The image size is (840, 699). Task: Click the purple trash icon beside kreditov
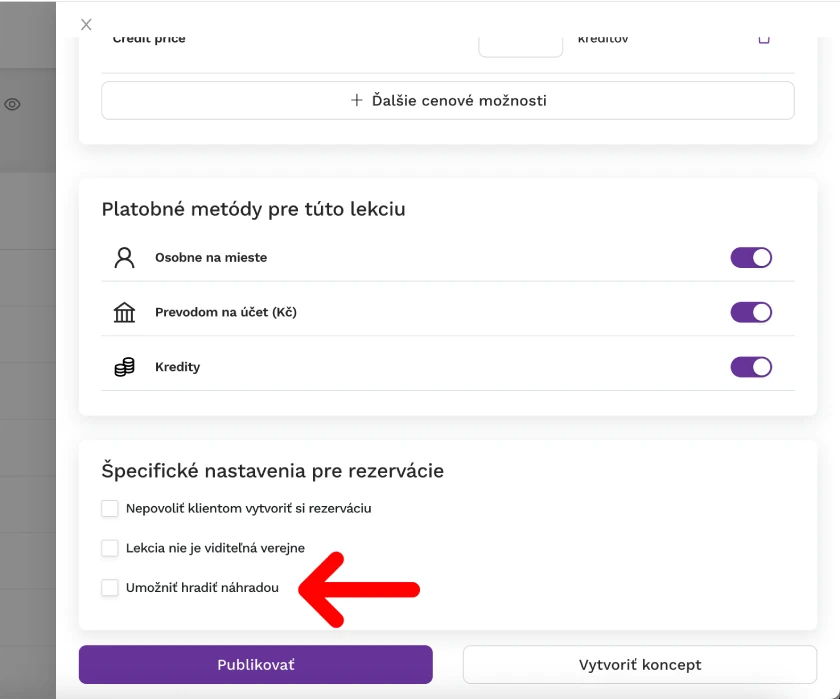(x=764, y=40)
